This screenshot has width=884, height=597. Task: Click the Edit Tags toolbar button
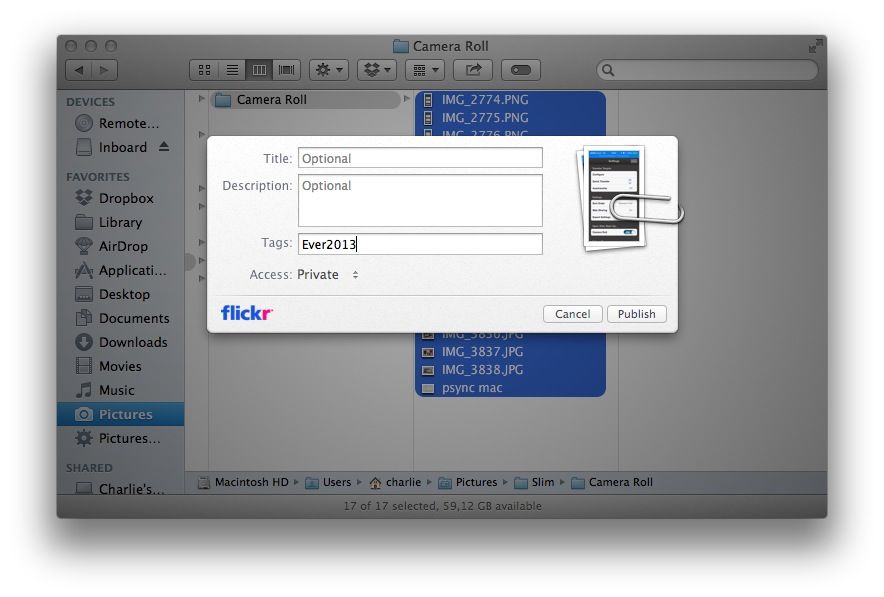click(x=521, y=70)
